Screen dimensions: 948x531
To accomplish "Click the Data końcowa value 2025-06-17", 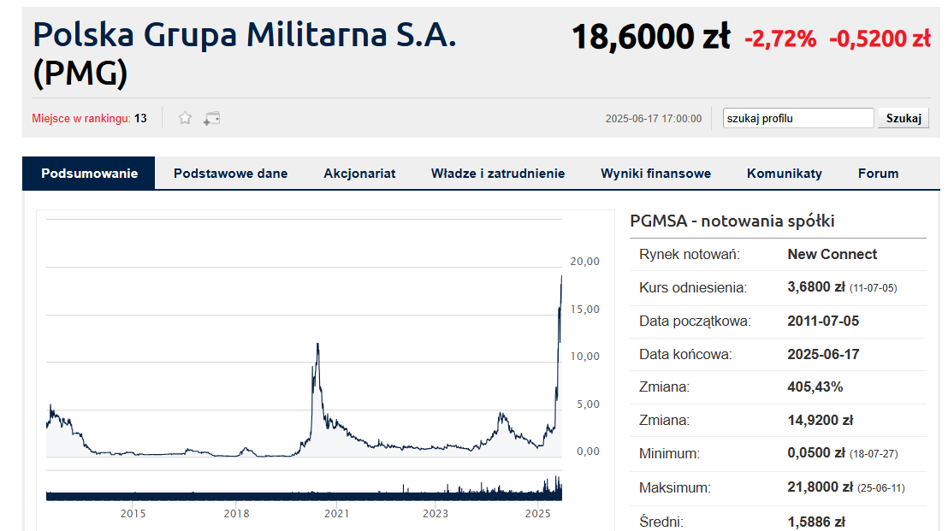I will pyautogui.click(x=823, y=354).
